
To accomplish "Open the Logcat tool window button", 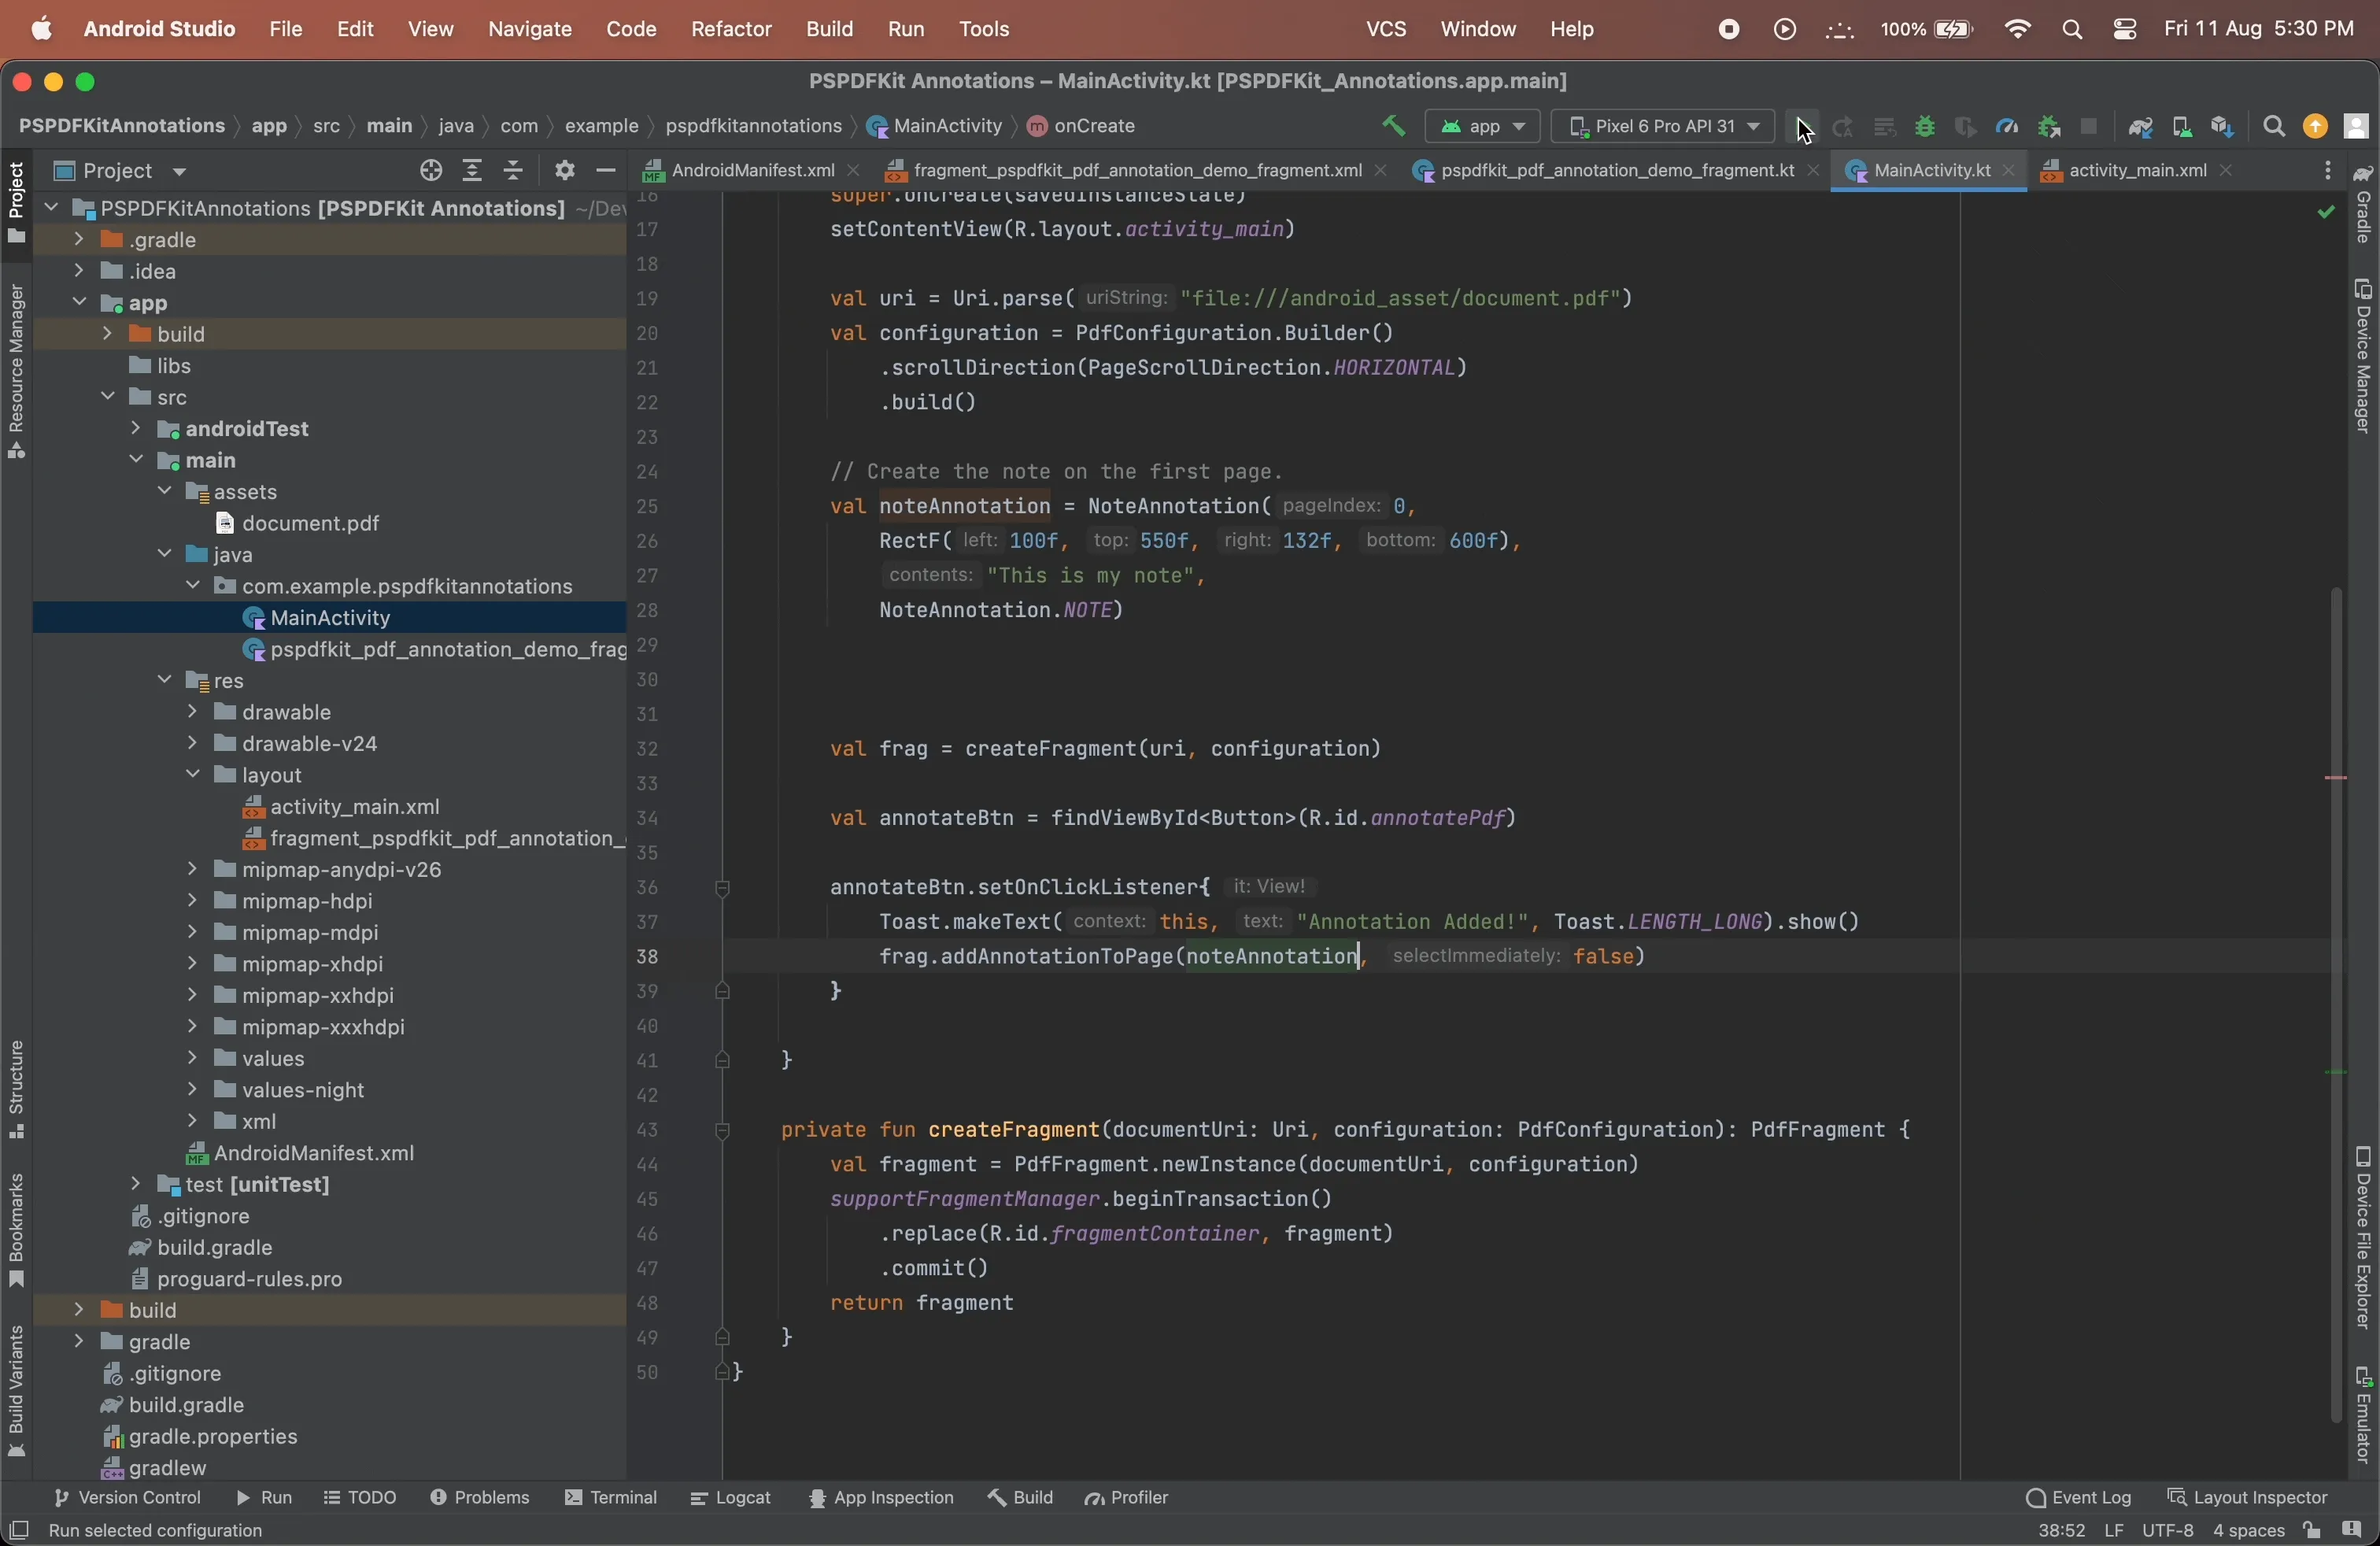I will (x=731, y=1498).
